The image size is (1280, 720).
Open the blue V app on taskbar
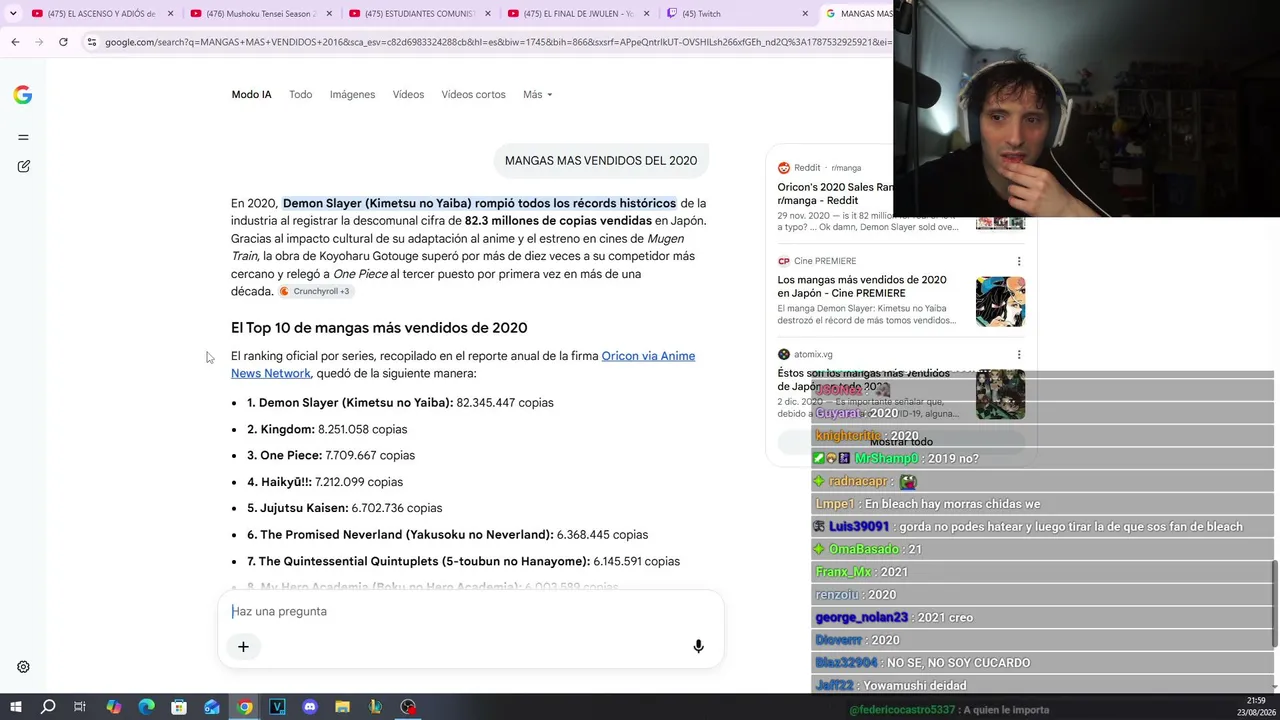pyautogui.click(x=277, y=707)
